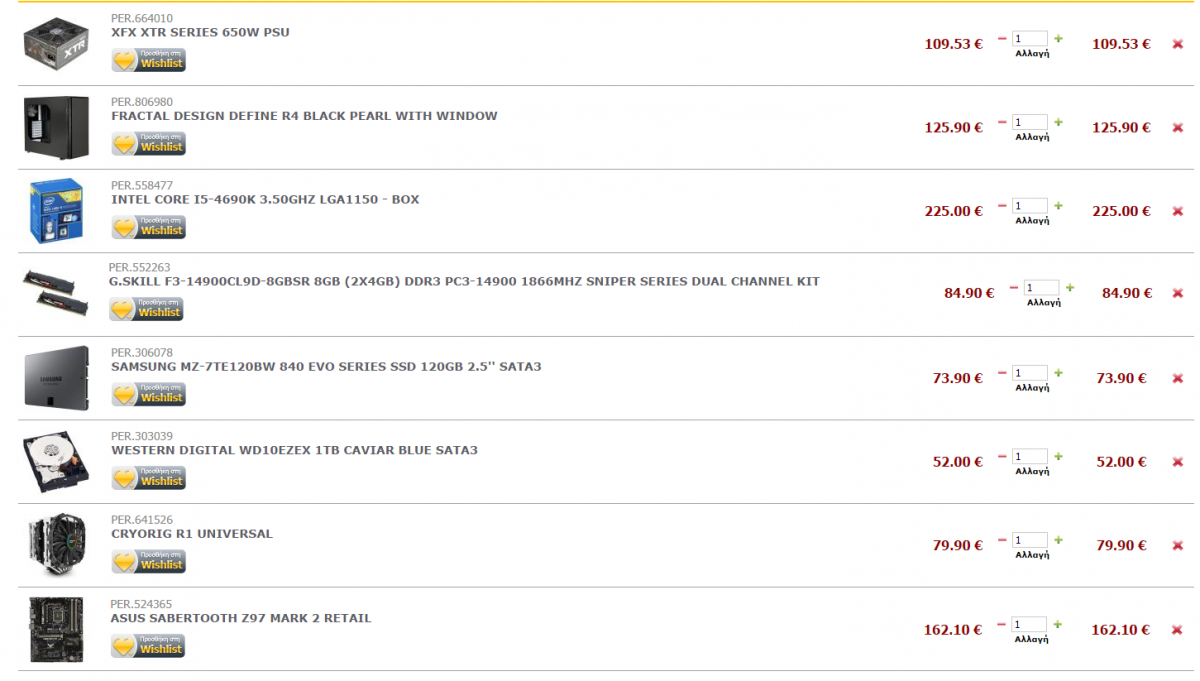
Task: Click minus icon for ASUS Sabertooth Z97
Action: coord(1002,626)
